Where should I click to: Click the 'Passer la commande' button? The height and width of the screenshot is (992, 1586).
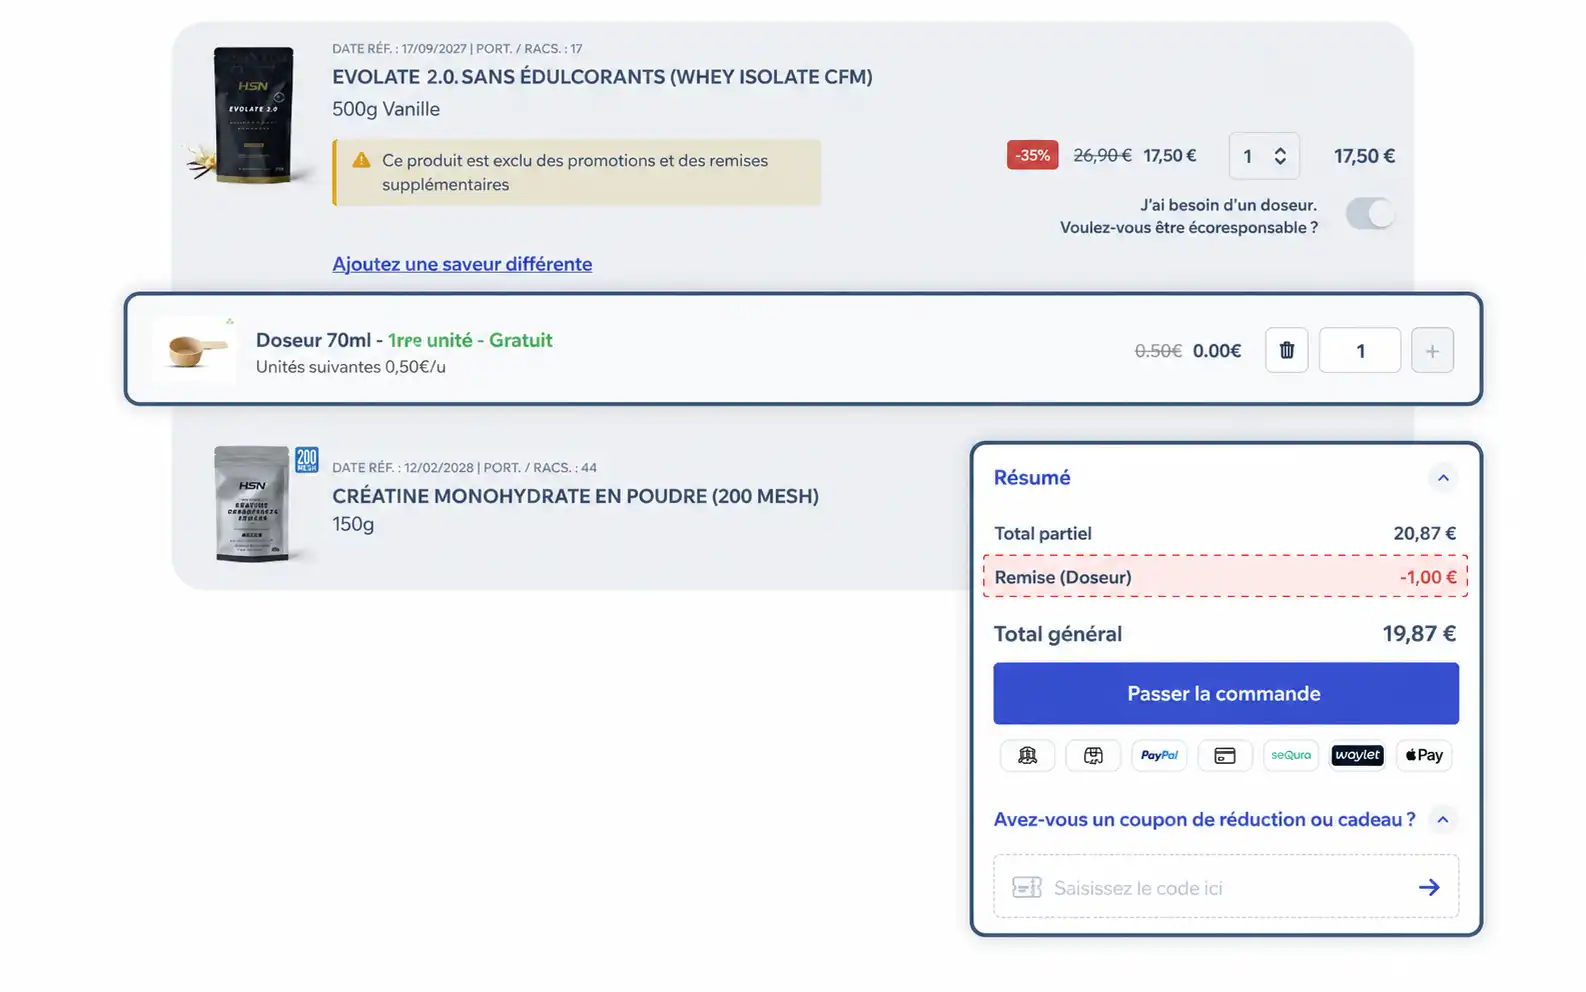(1226, 693)
